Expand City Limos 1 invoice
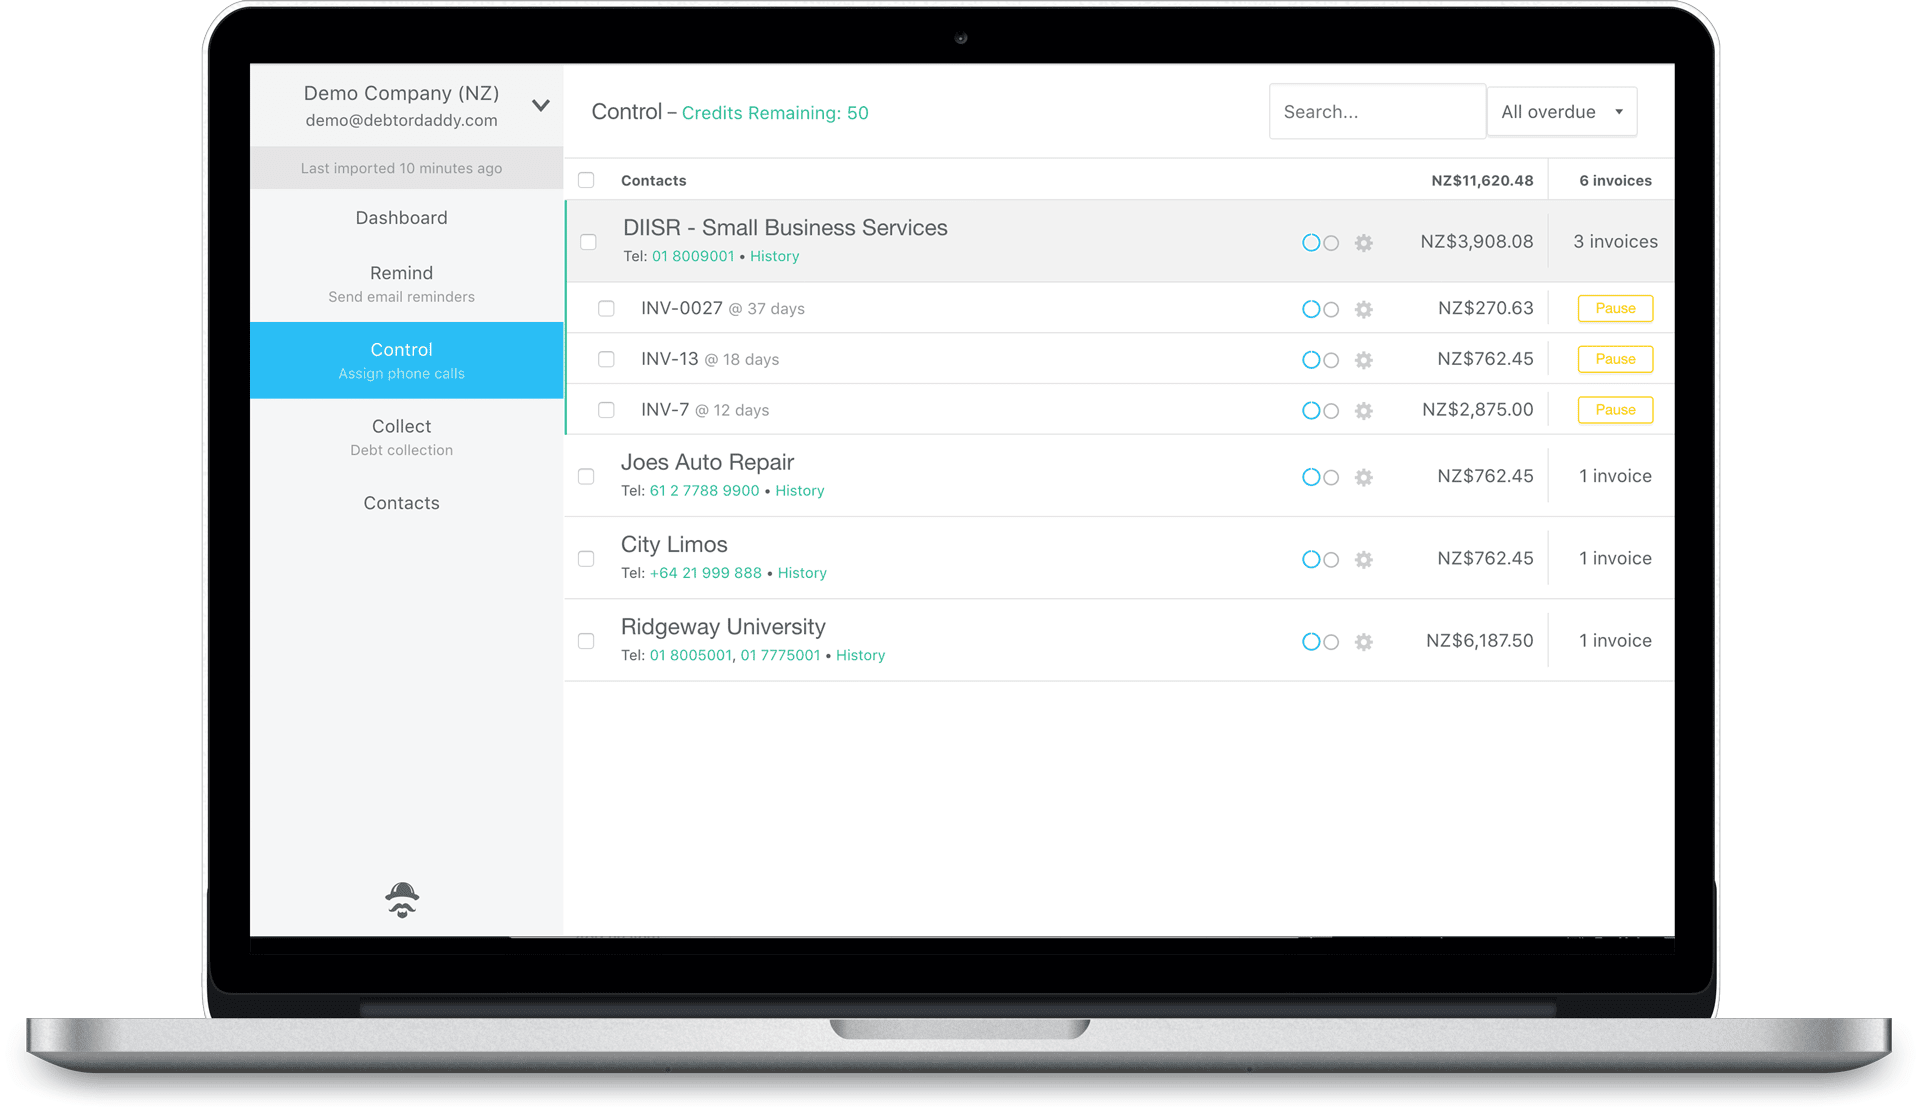 click(x=1615, y=559)
